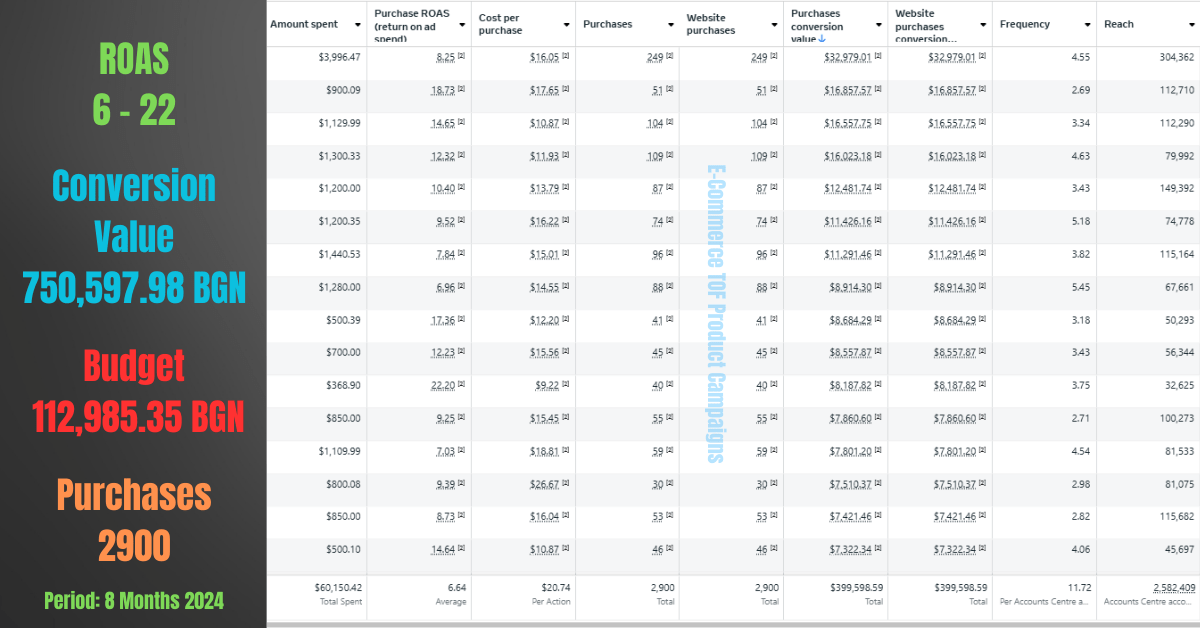Select the 6.64 Average ROAS total
The height and width of the screenshot is (628, 1200).
point(455,587)
